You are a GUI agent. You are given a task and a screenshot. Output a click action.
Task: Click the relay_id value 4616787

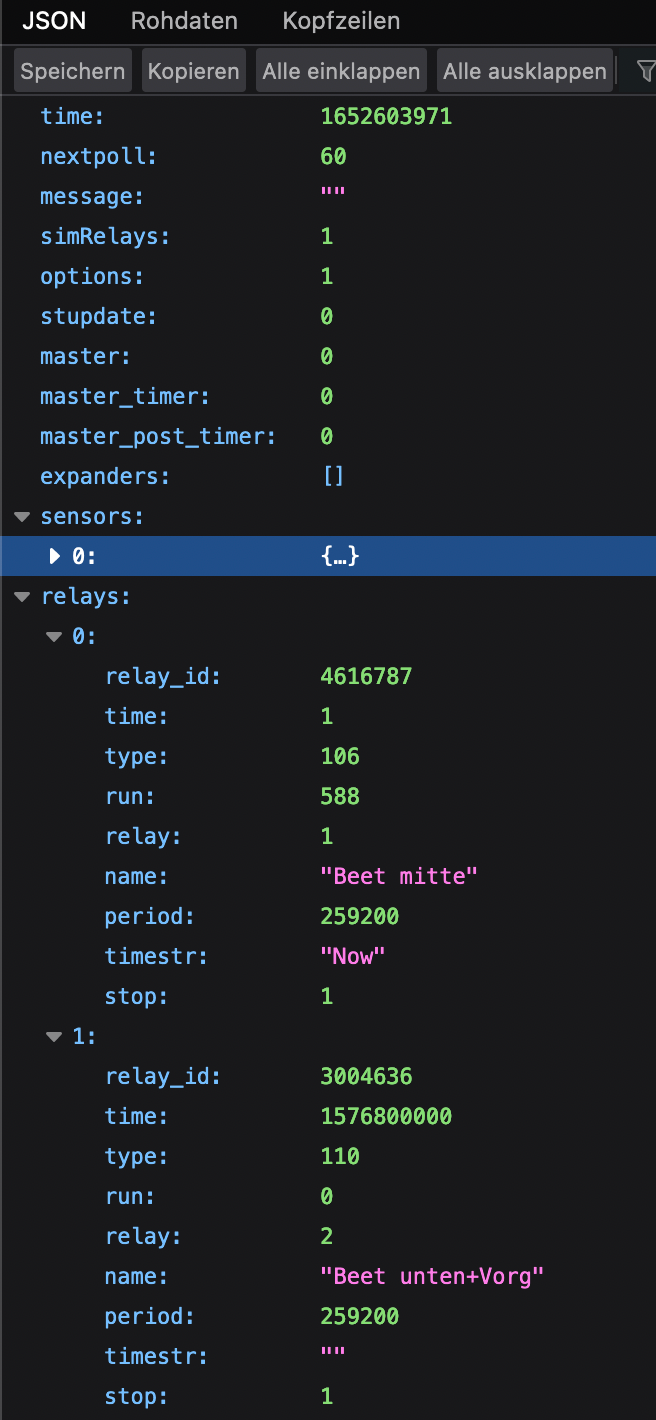[x=366, y=676]
